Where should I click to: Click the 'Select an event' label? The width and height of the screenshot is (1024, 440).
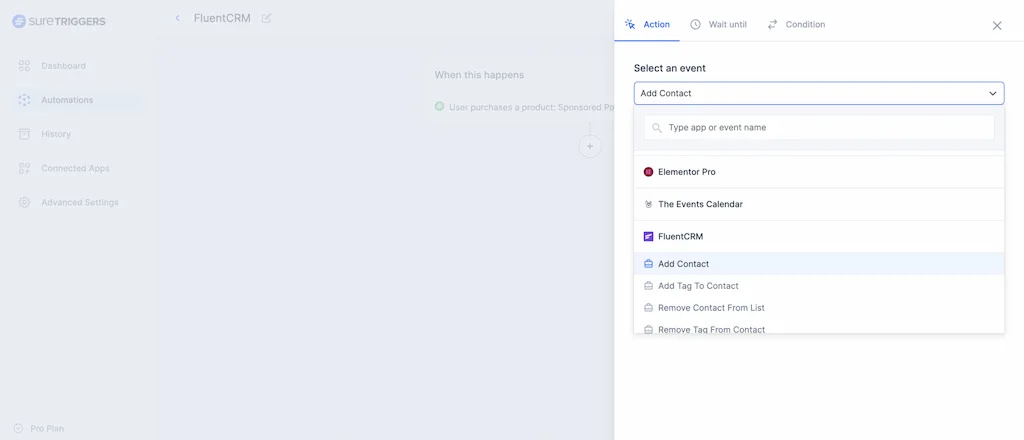[x=669, y=68]
